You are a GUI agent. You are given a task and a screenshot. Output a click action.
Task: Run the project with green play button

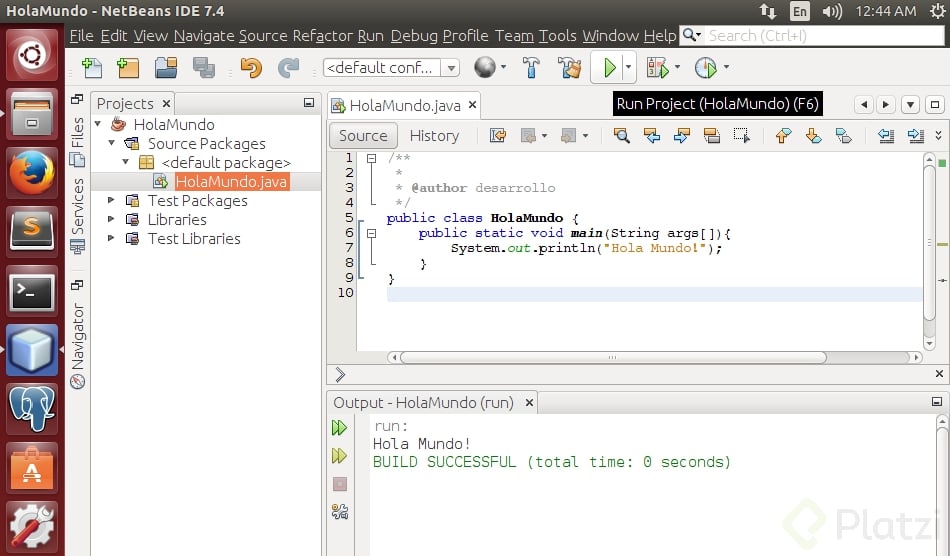[609, 67]
